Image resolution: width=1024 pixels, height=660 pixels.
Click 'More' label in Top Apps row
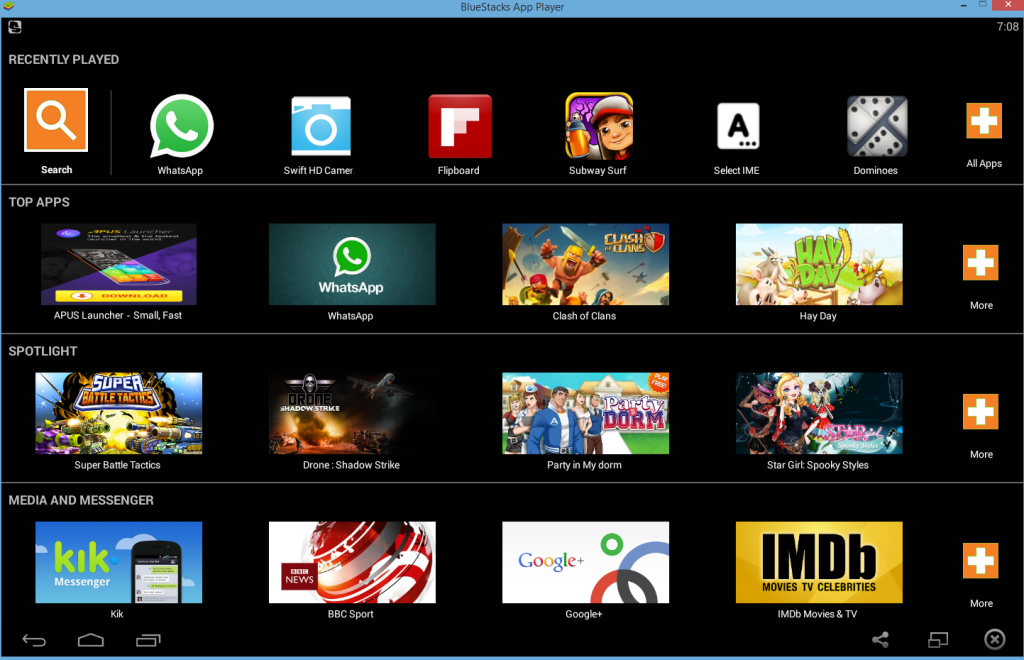[981, 306]
